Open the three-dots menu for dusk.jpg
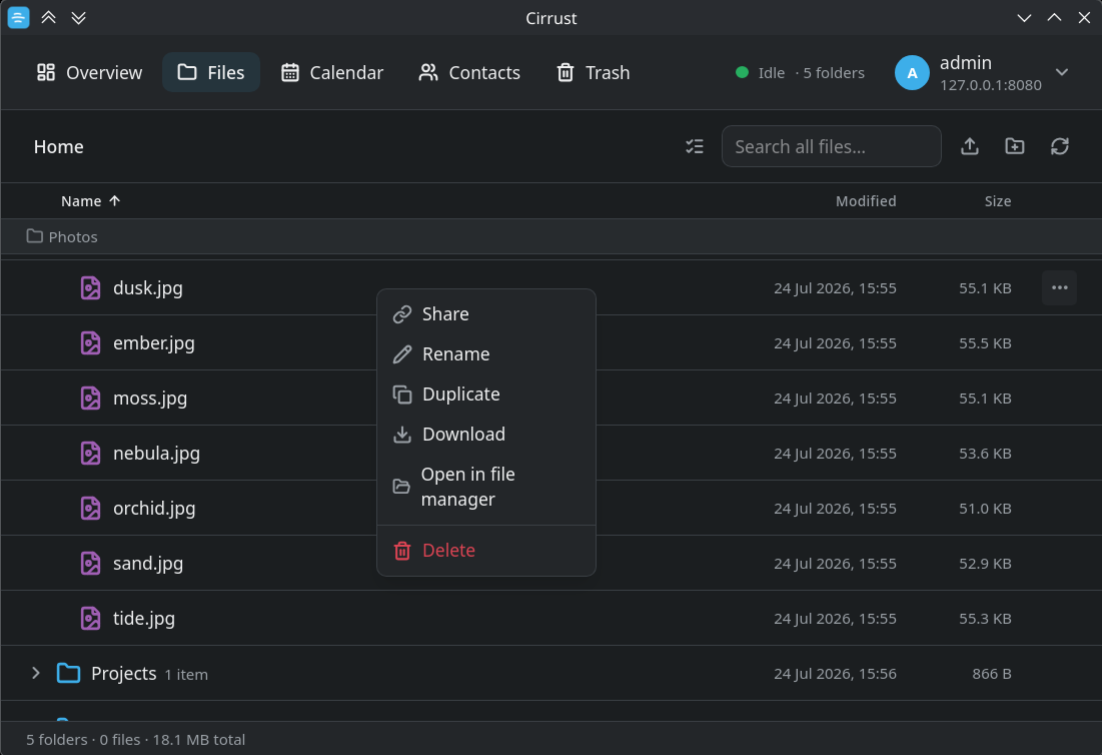The width and height of the screenshot is (1102, 755). 1059,288
